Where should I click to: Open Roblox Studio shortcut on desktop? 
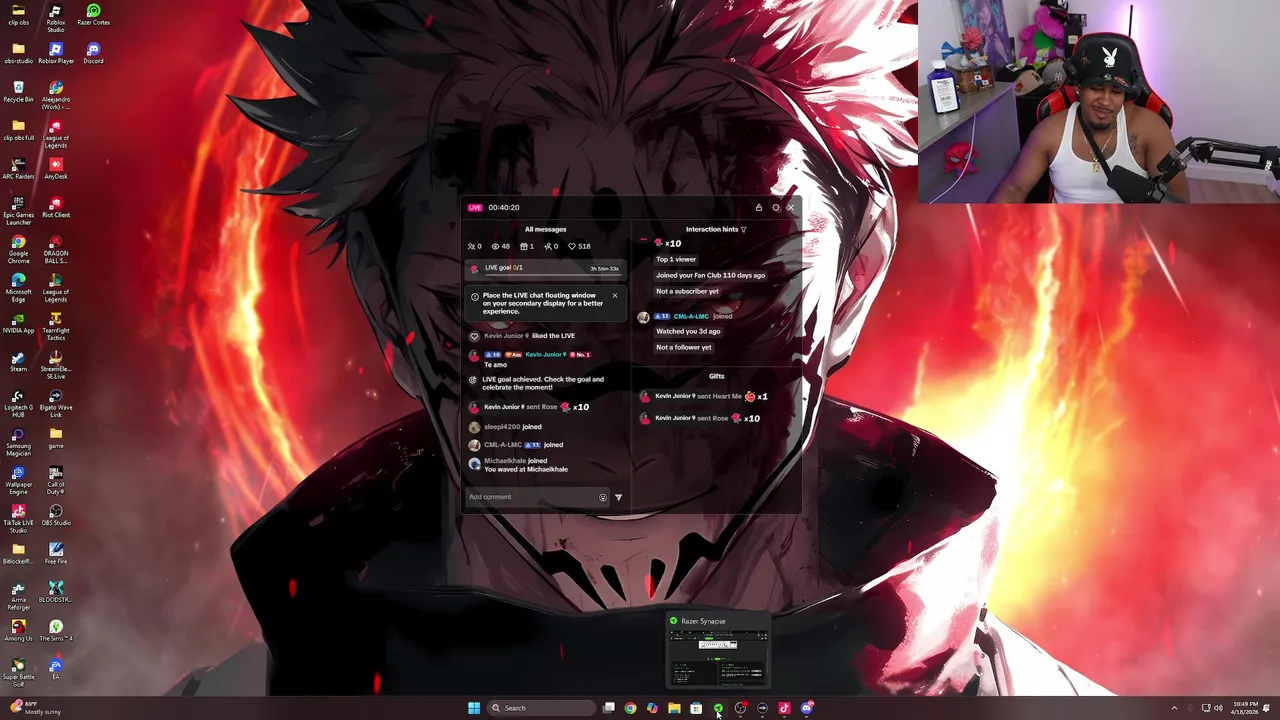point(55,17)
